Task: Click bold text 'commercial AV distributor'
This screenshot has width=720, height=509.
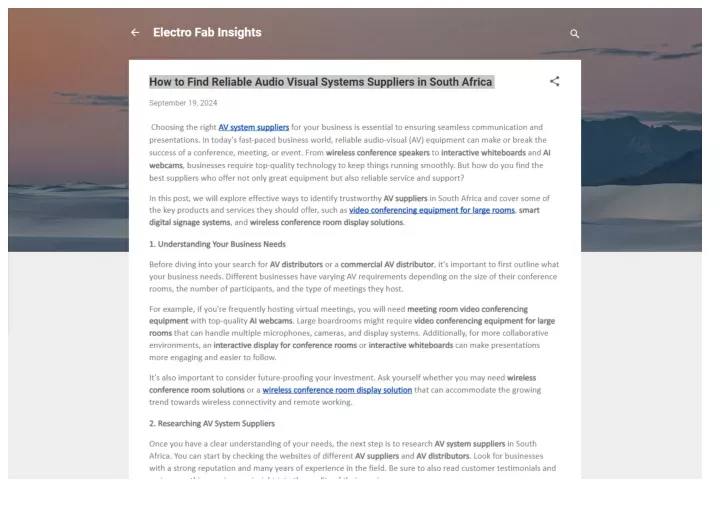Action: click(387, 265)
